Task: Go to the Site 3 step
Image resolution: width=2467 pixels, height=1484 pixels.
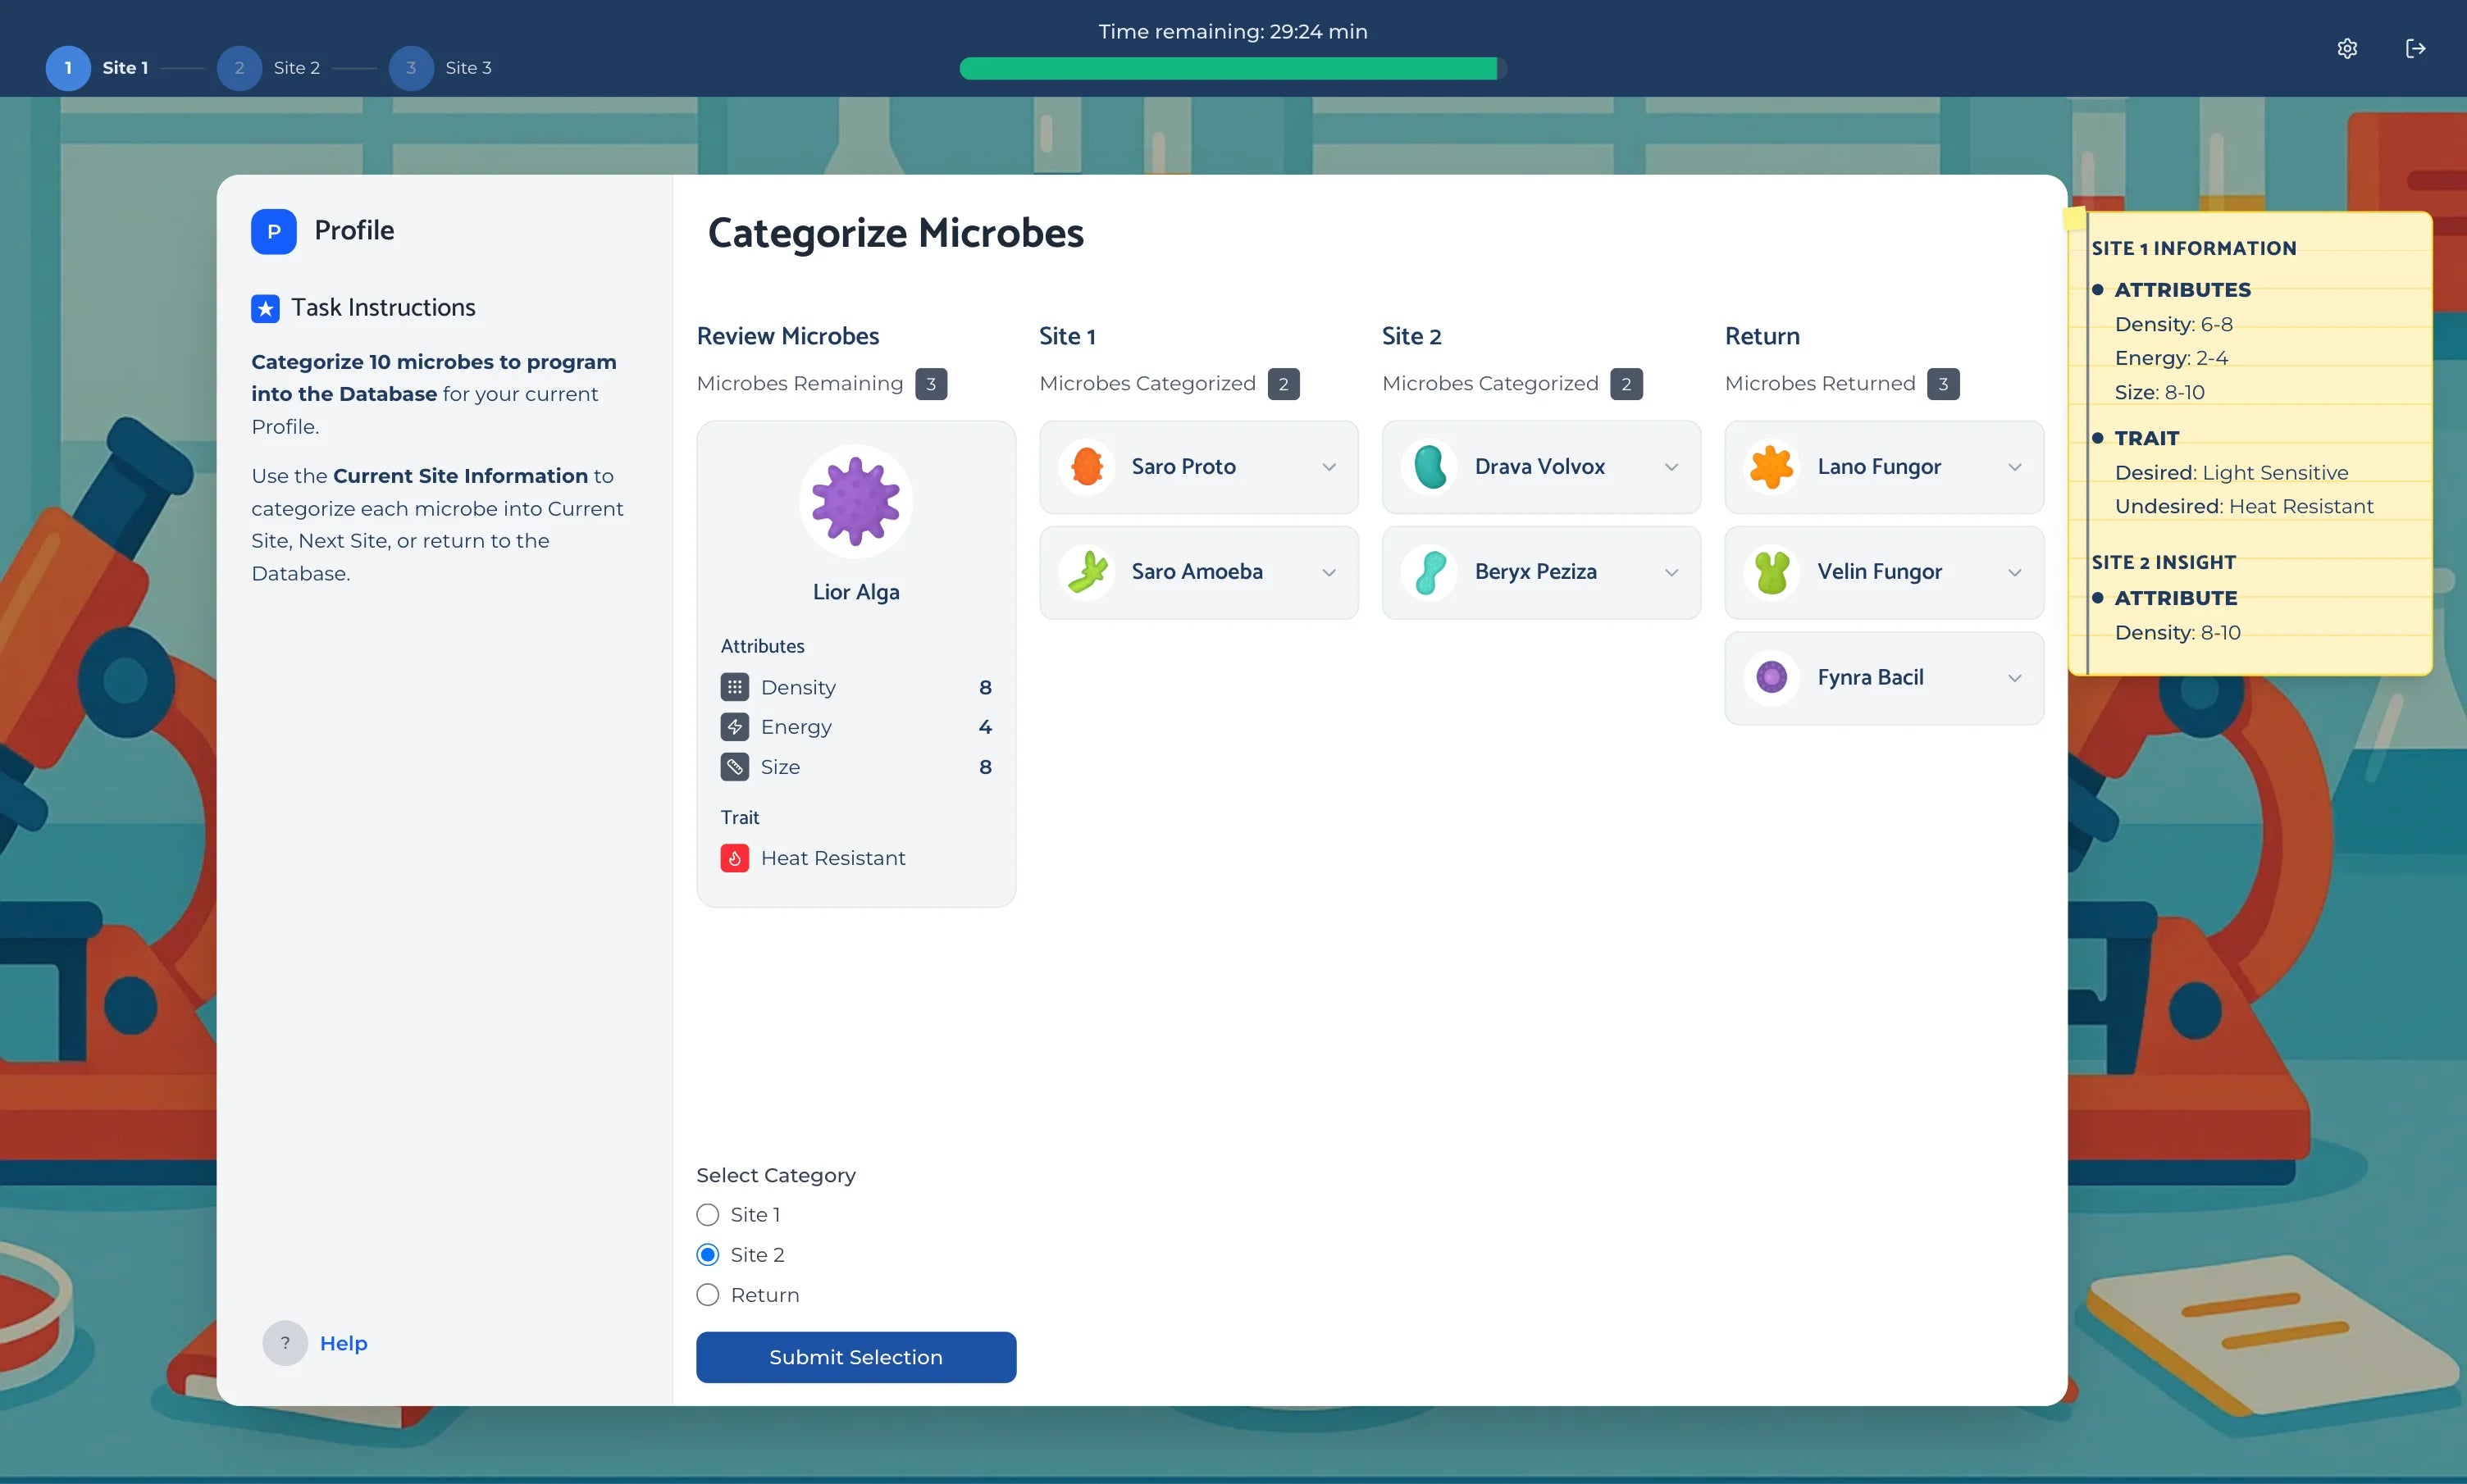Action: coord(411,68)
